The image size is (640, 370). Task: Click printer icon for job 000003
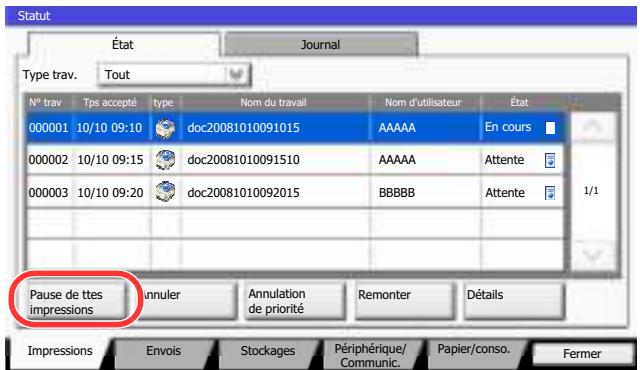pyautogui.click(x=166, y=192)
